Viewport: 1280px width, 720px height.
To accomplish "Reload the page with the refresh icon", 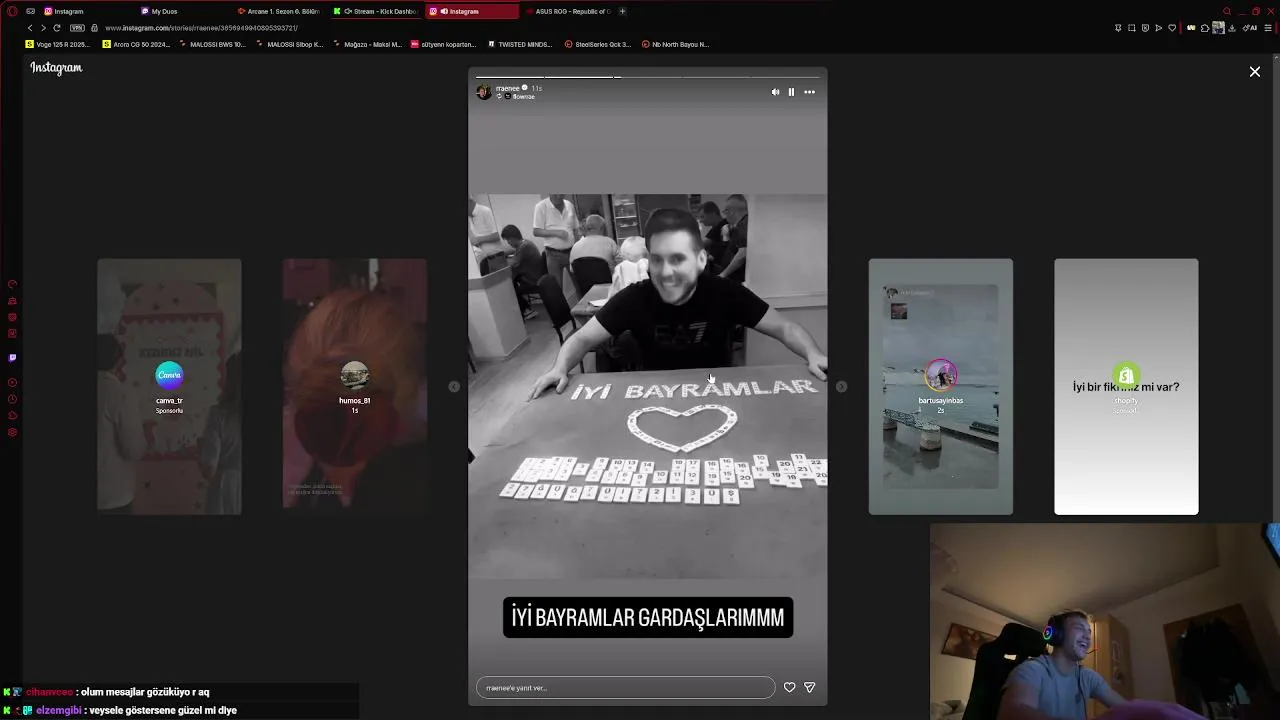I will point(57,28).
